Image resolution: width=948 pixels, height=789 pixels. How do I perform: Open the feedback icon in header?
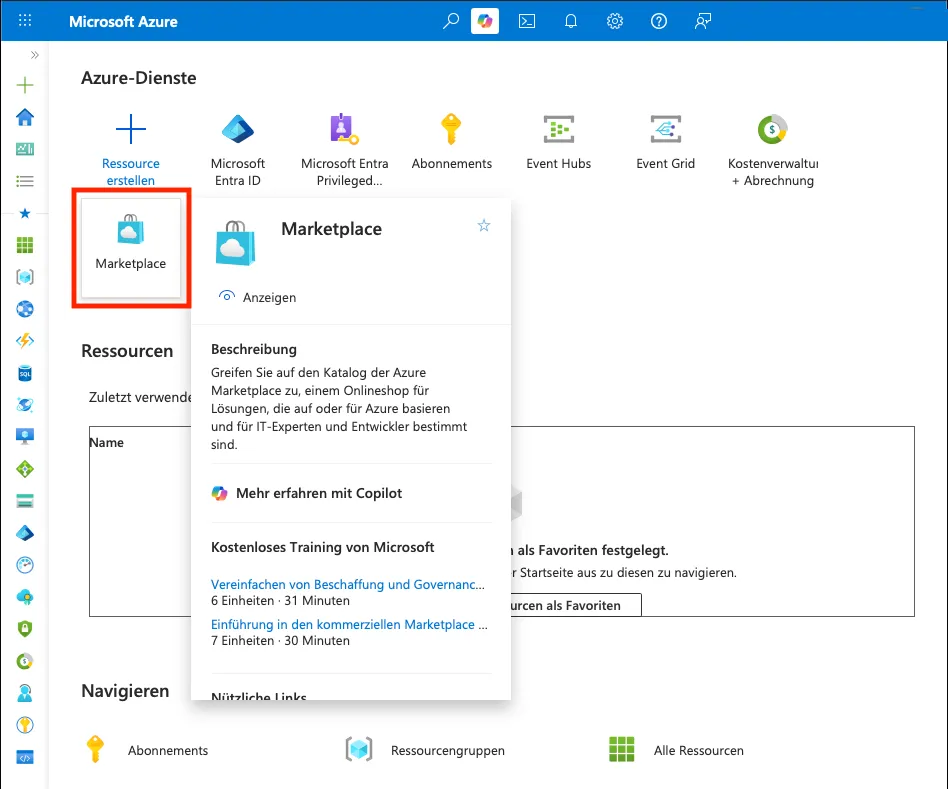(703, 21)
